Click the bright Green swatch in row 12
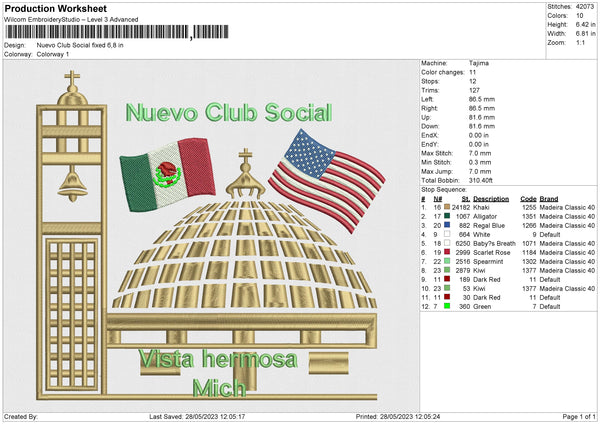600x424 pixels. pyautogui.click(x=447, y=306)
